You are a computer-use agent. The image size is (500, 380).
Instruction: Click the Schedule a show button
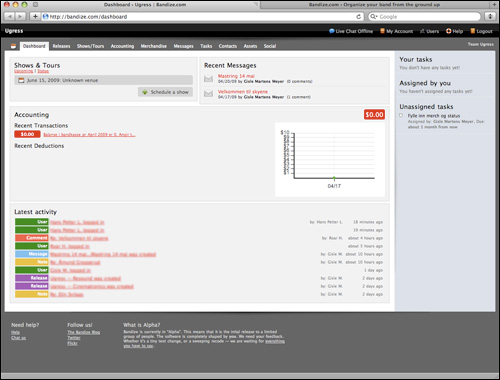165,92
